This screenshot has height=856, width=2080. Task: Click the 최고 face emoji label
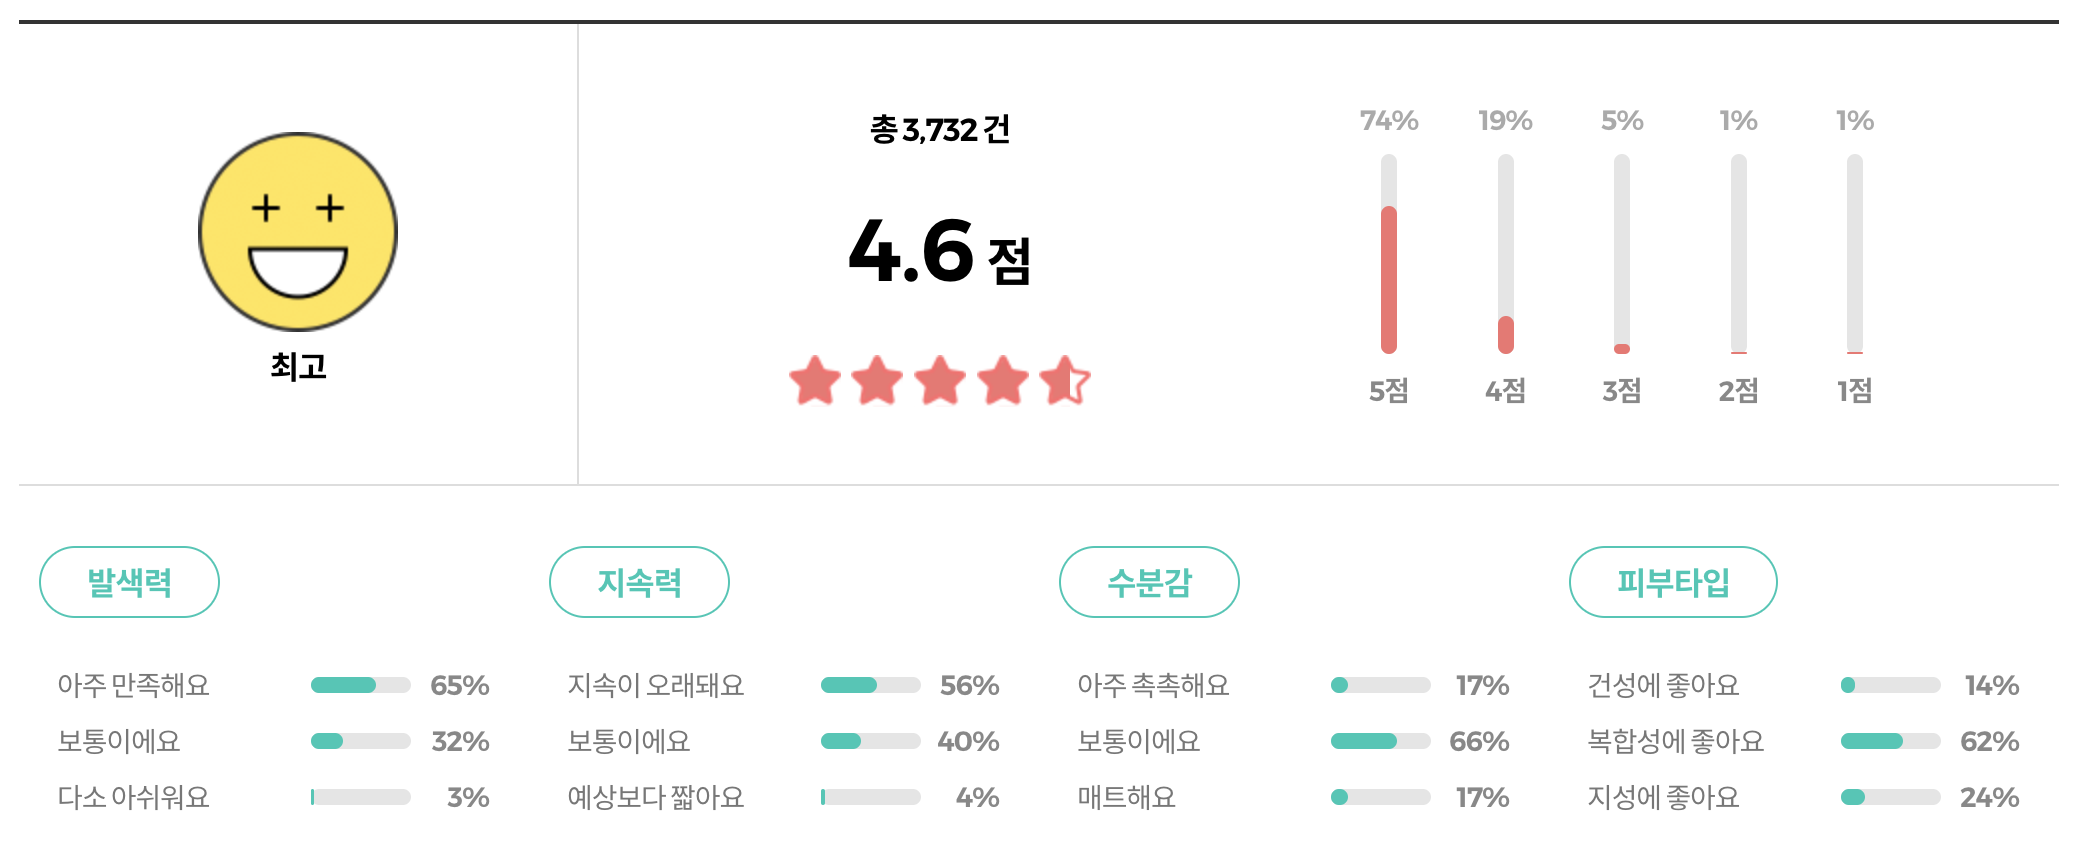pyautogui.click(x=299, y=366)
